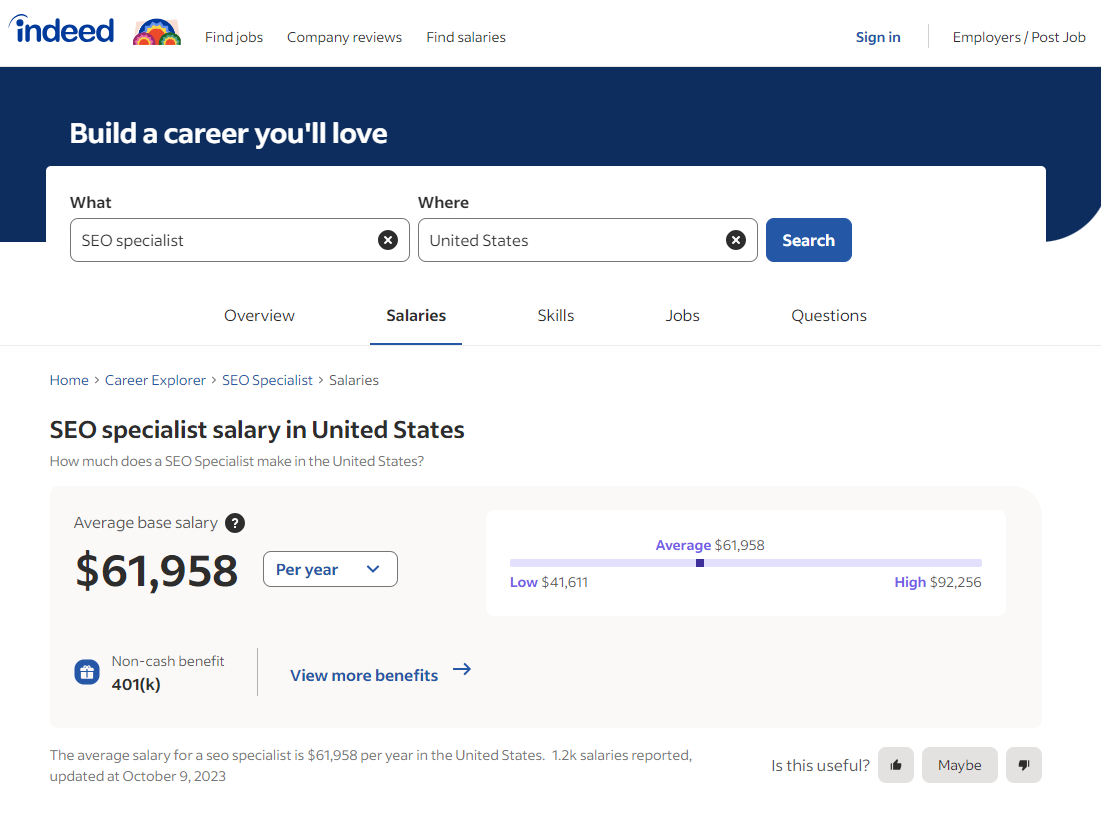
Task: Click the colorful rainbow emblem icon
Action: (157, 32)
